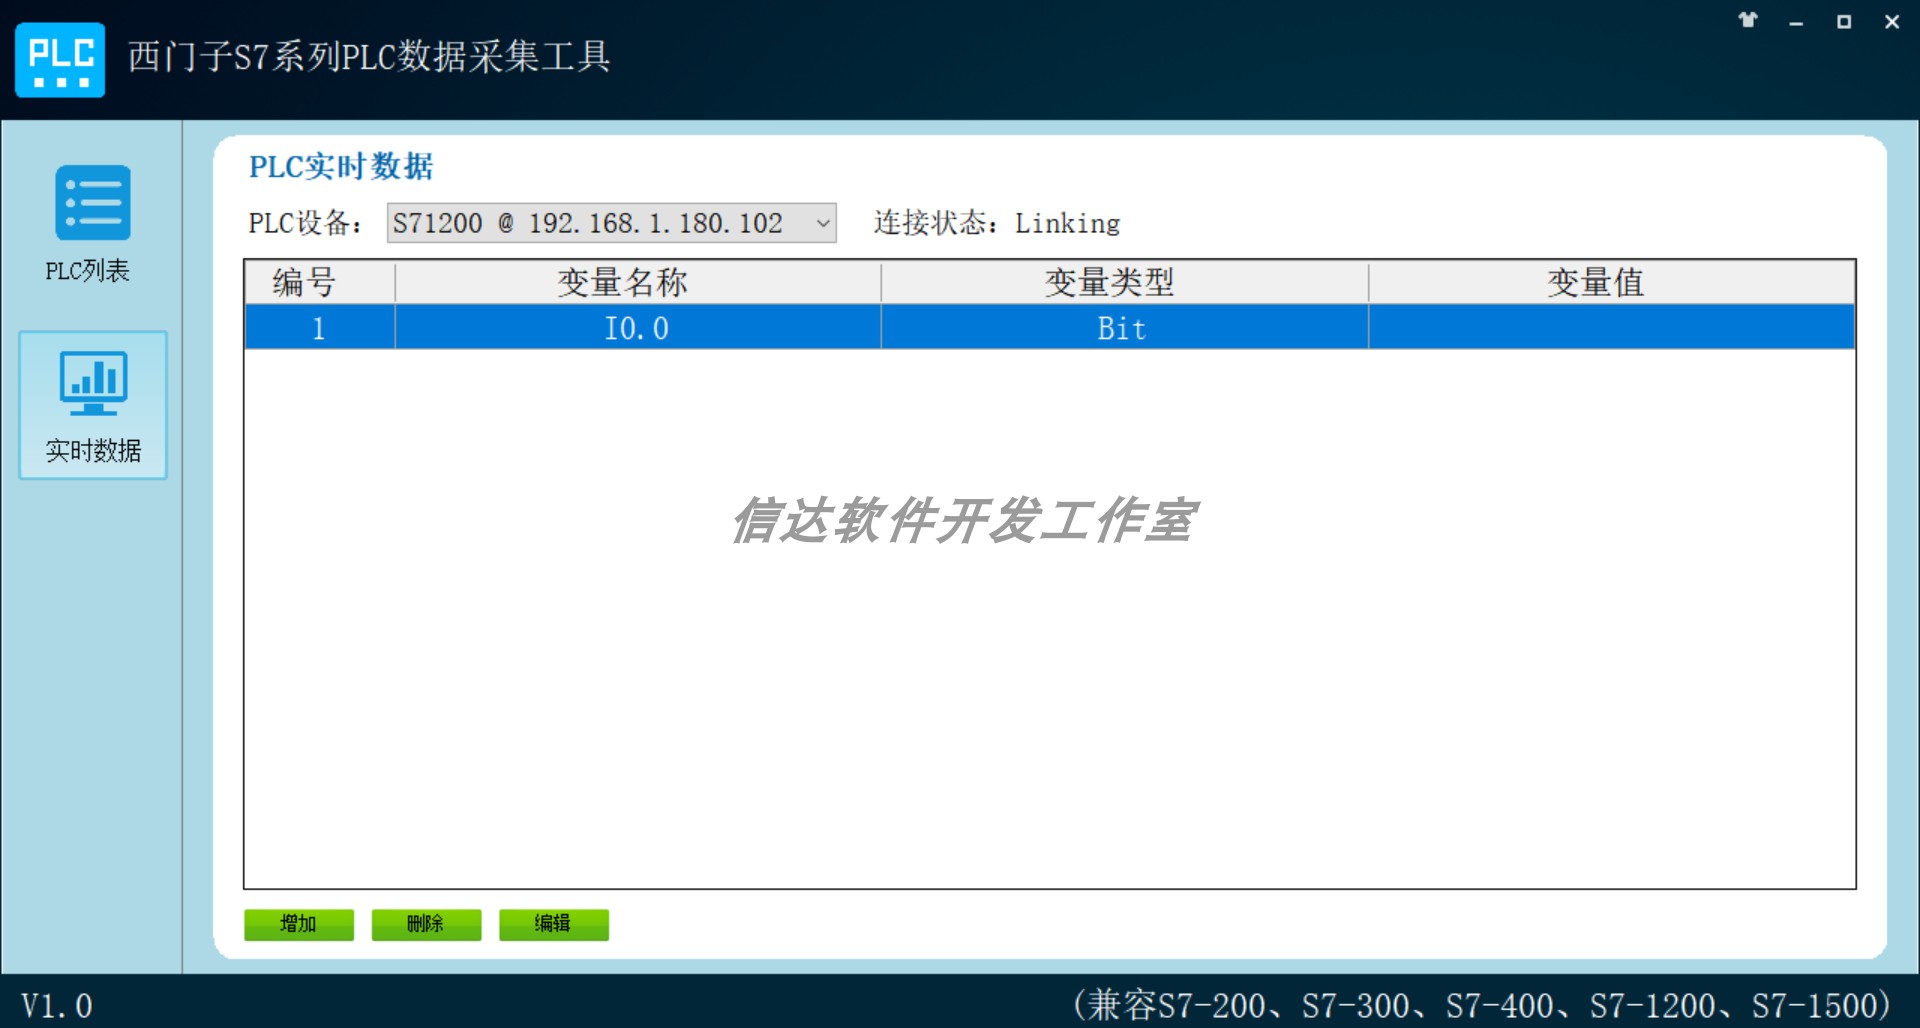Click the 兼容S7-200… compatibility text in status bar

click(x=1482, y=1004)
